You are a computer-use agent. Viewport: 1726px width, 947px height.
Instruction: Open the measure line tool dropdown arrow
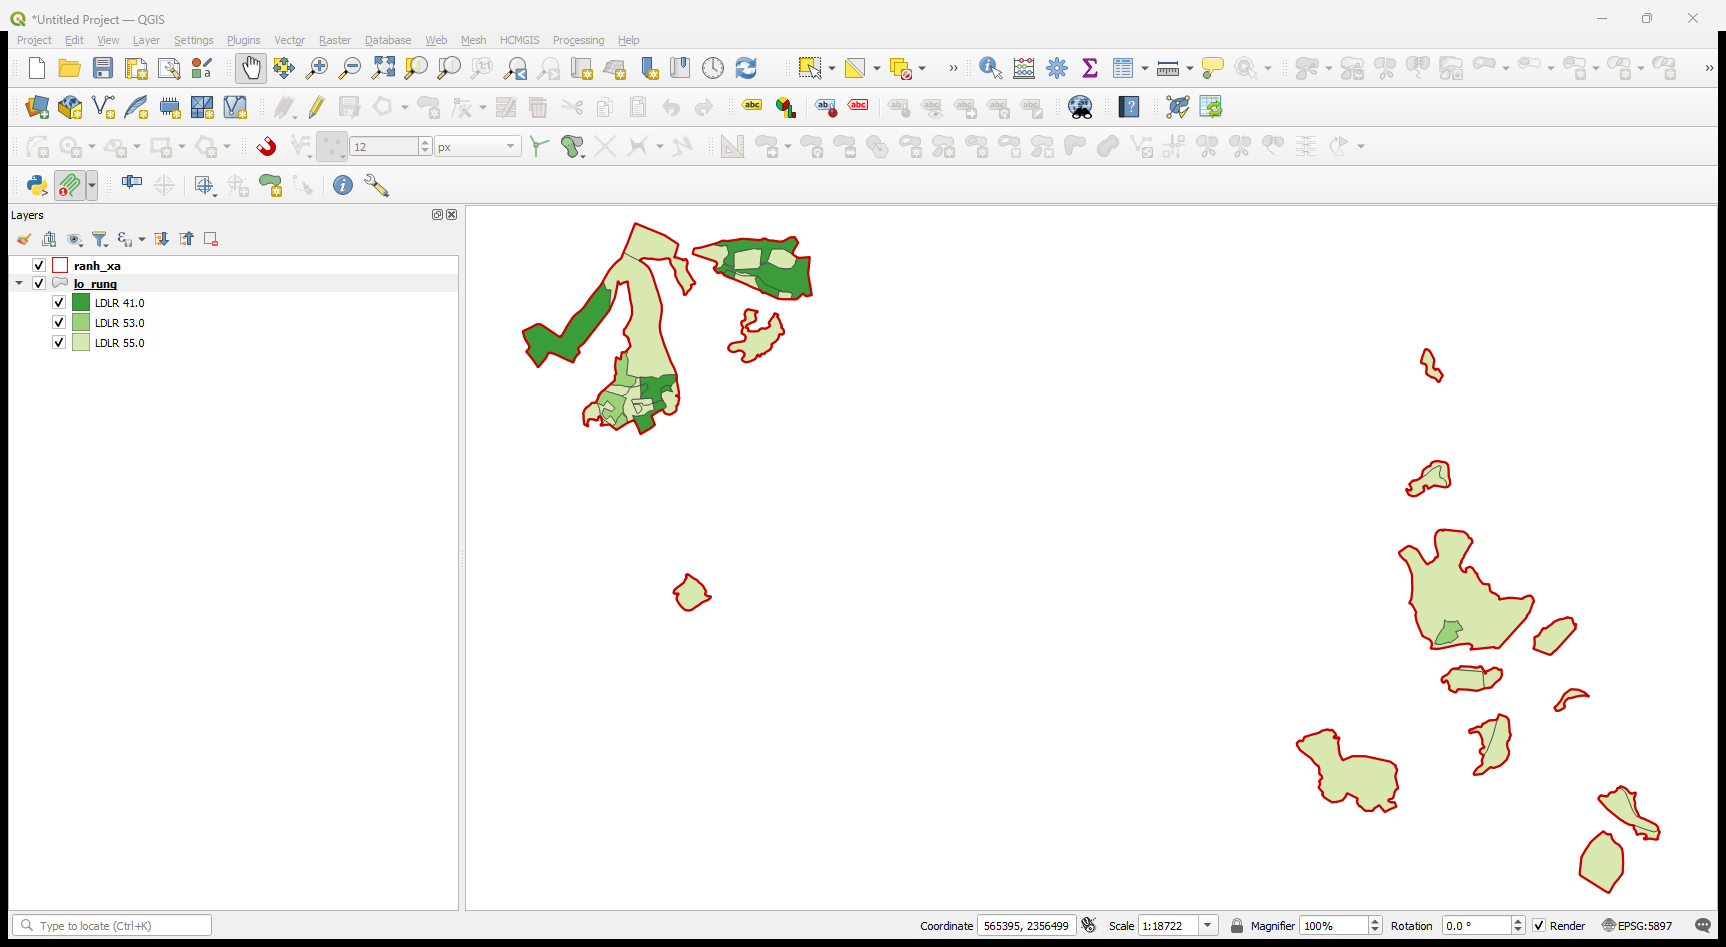(x=1190, y=68)
